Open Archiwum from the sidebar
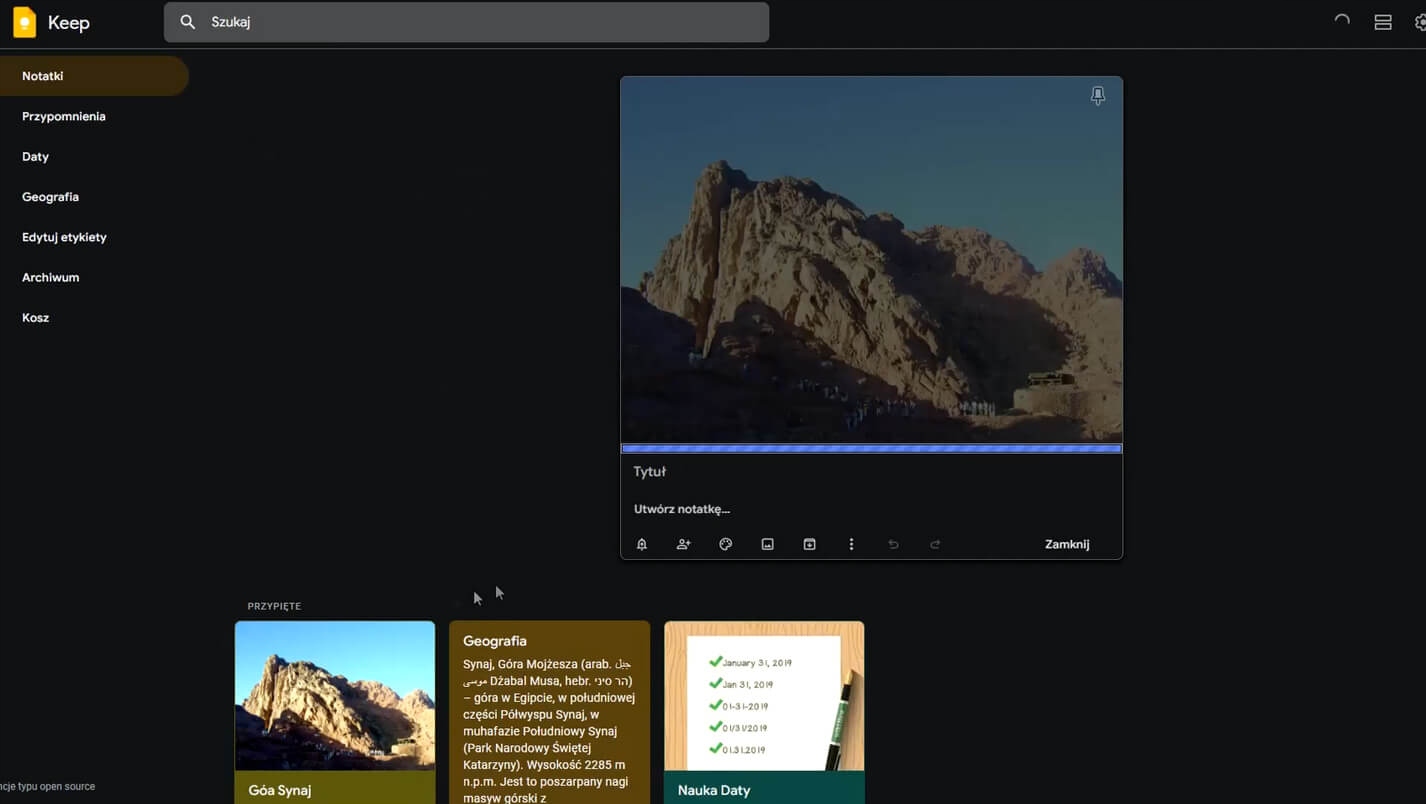 (x=50, y=277)
